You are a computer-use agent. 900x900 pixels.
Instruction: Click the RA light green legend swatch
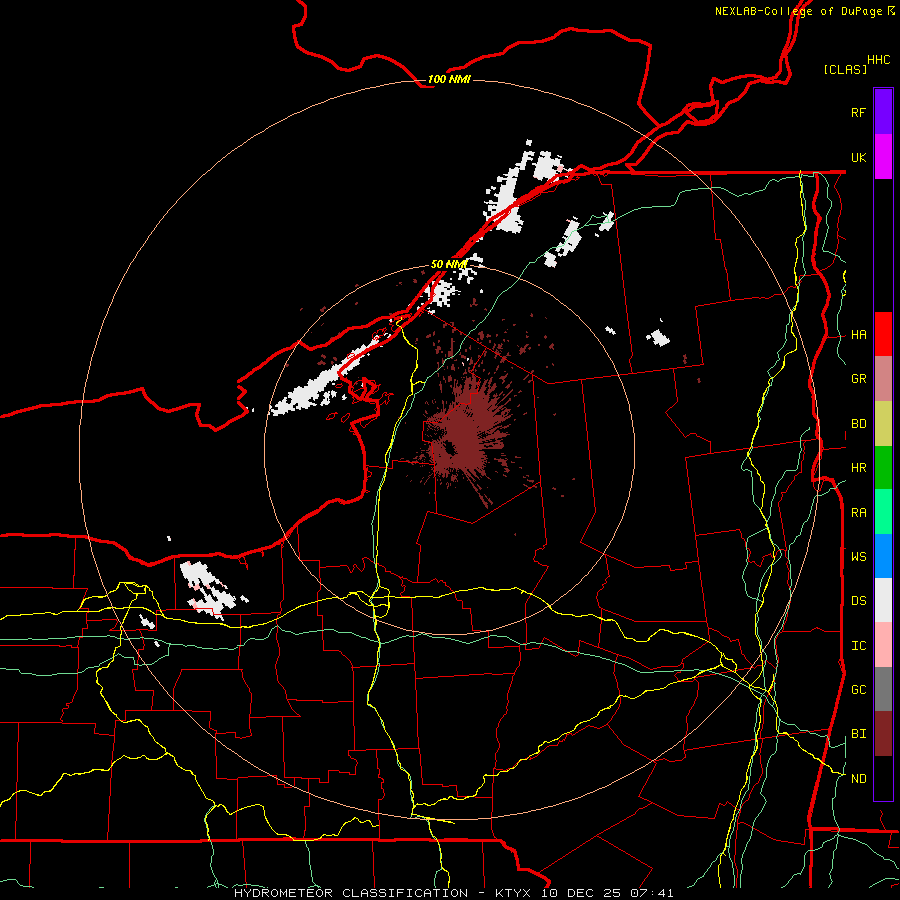pyautogui.click(x=883, y=512)
